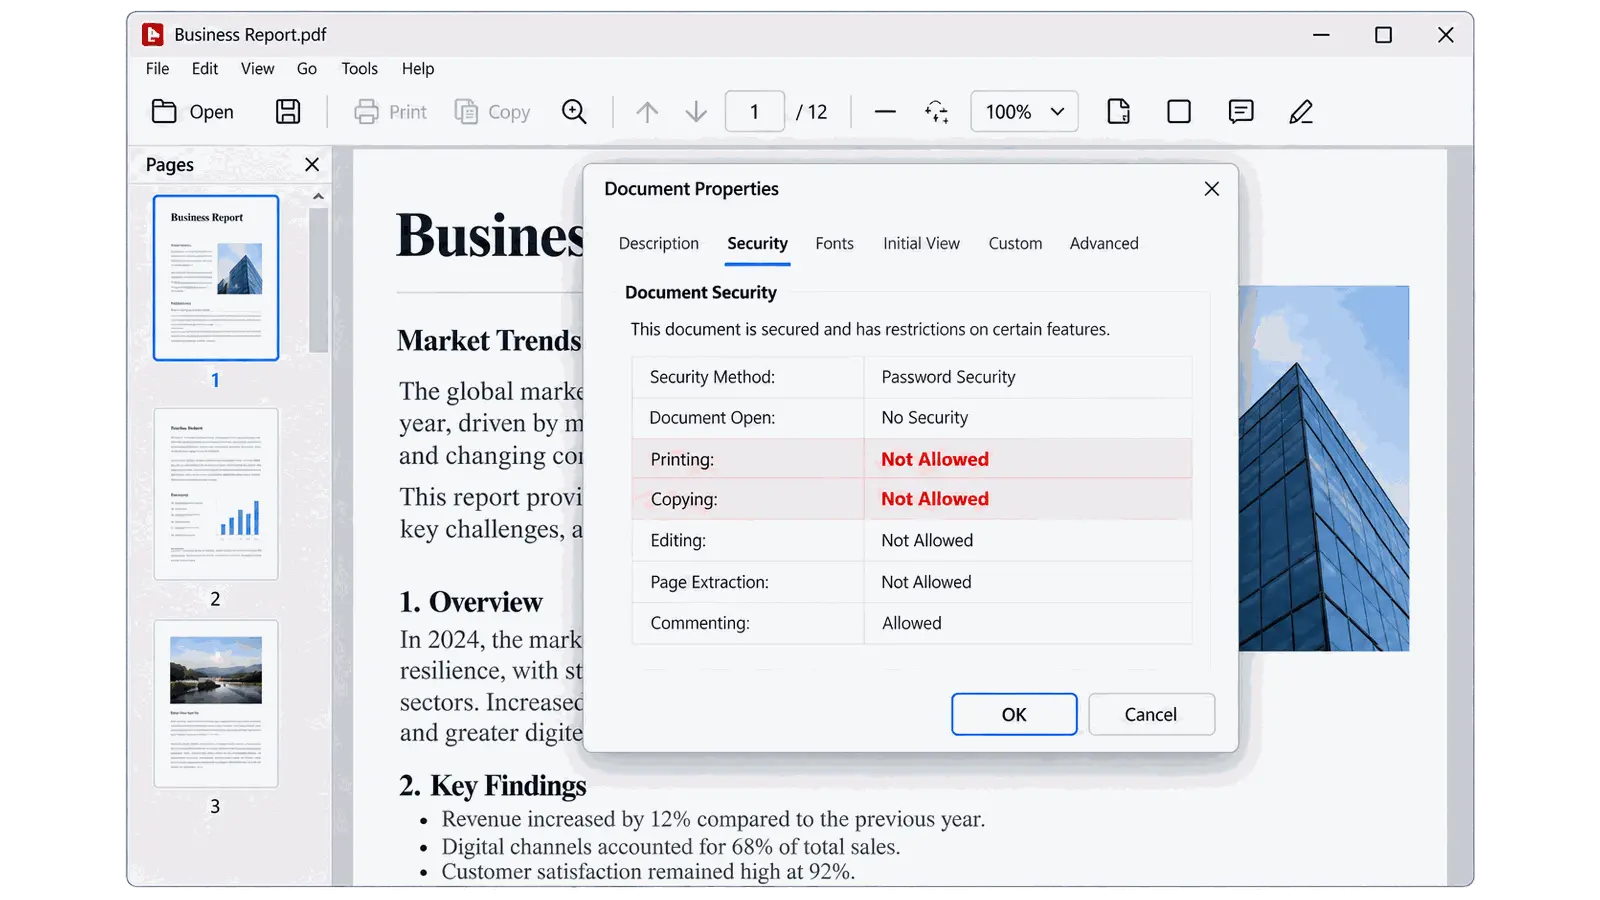This screenshot has width=1600, height=900.
Task: Go to next page with down arrow
Action: [696, 112]
